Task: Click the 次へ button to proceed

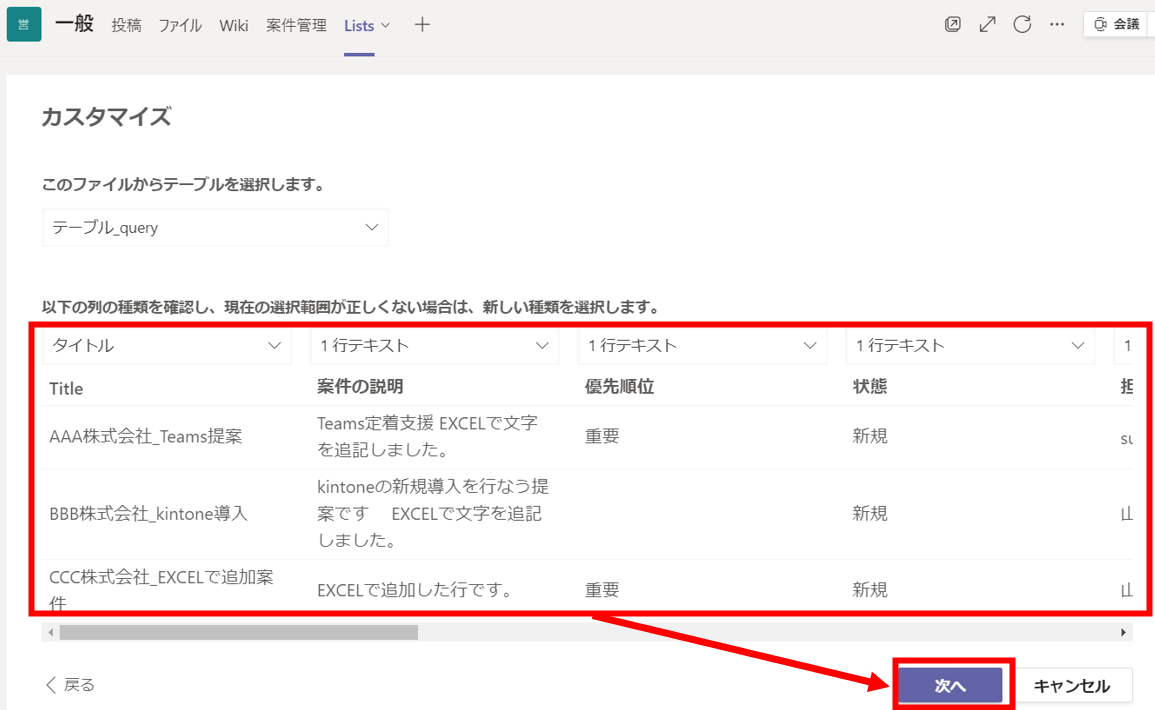Action: pos(952,686)
